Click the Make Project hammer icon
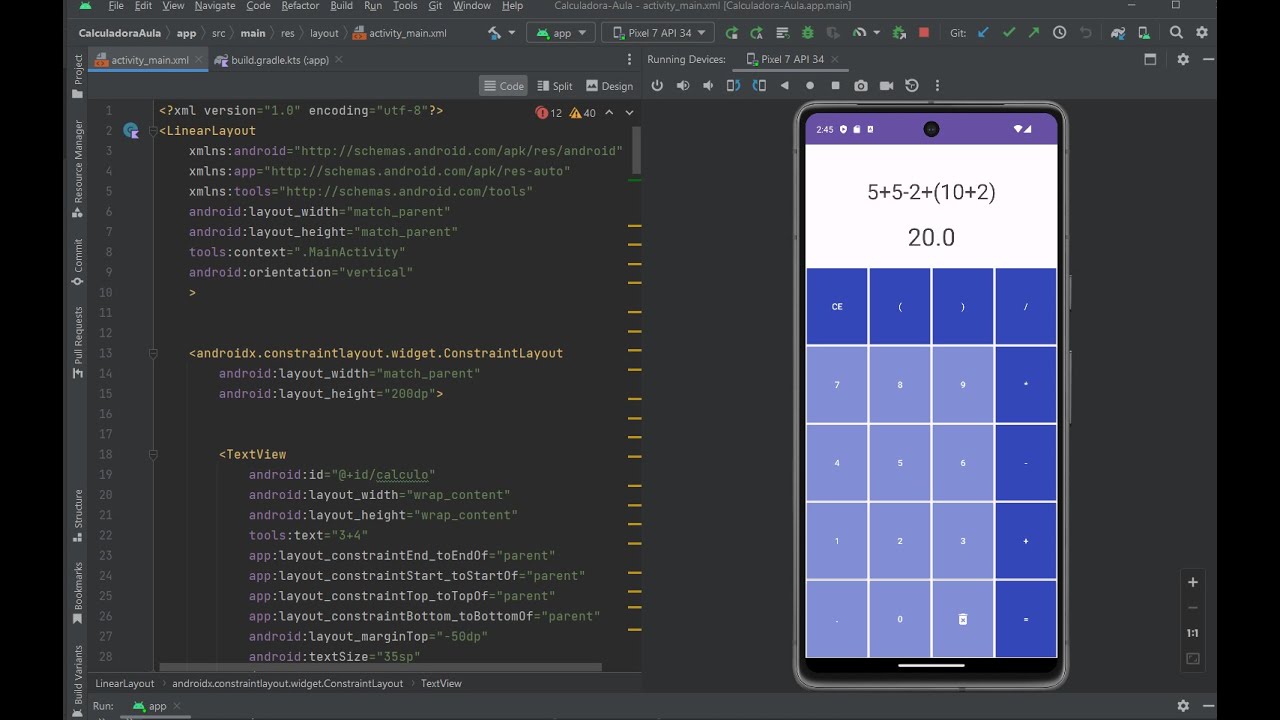 pos(495,33)
